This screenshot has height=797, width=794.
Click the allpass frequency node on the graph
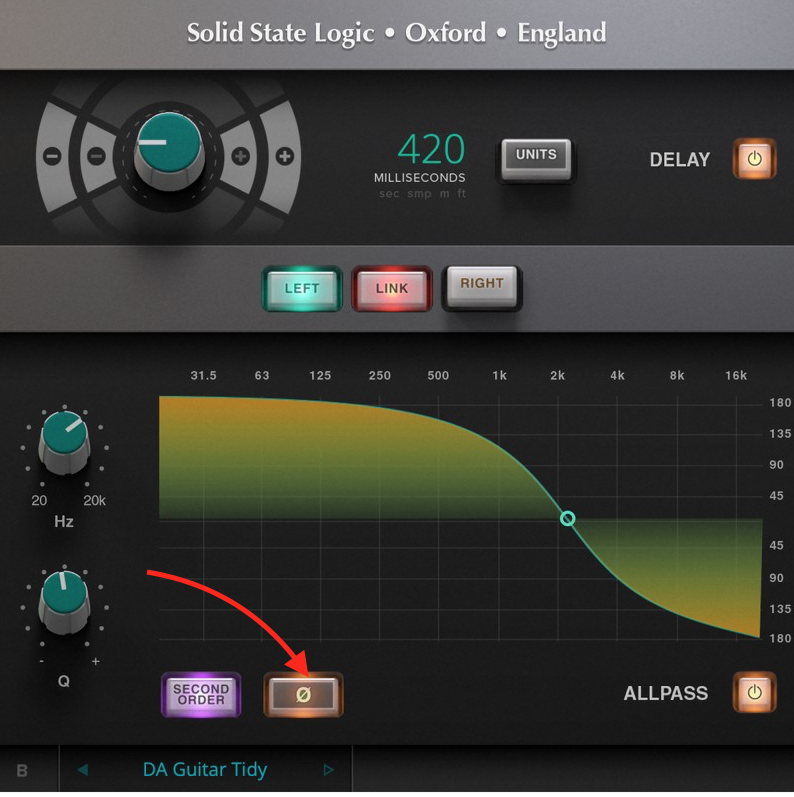pos(568,518)
